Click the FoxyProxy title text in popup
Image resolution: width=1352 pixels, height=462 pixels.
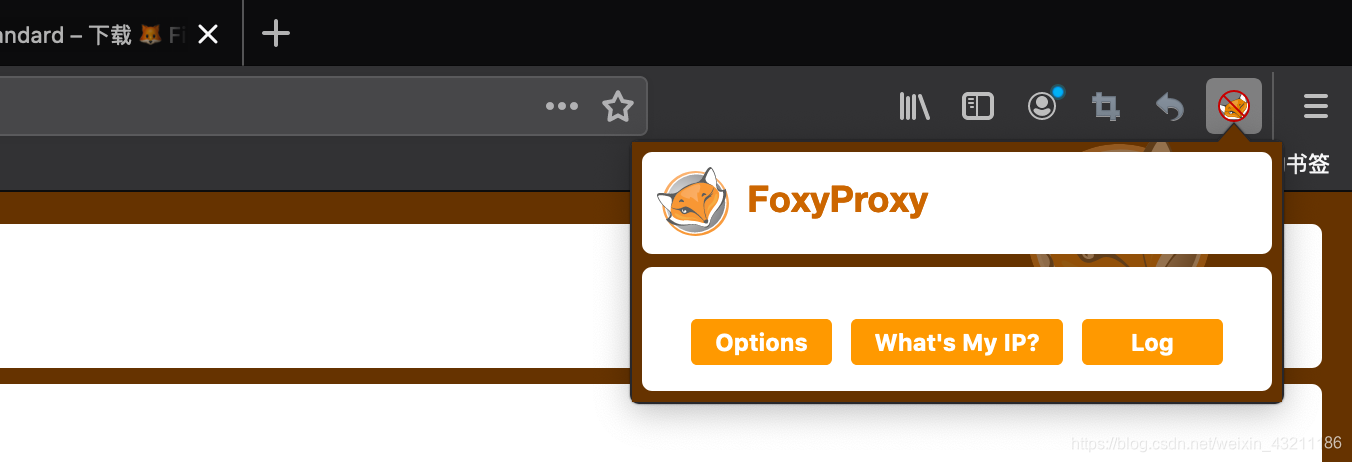[838, 201]
